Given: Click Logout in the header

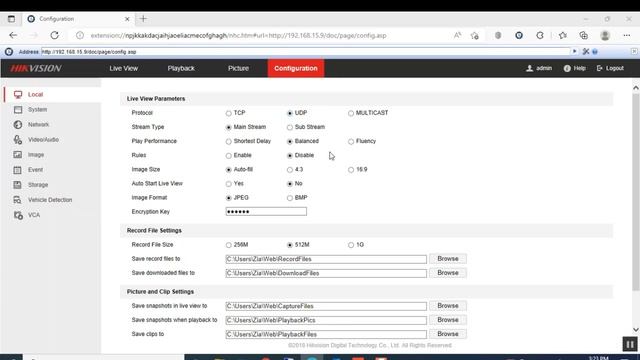Looking at the screenshot, I should click(610, 68).
